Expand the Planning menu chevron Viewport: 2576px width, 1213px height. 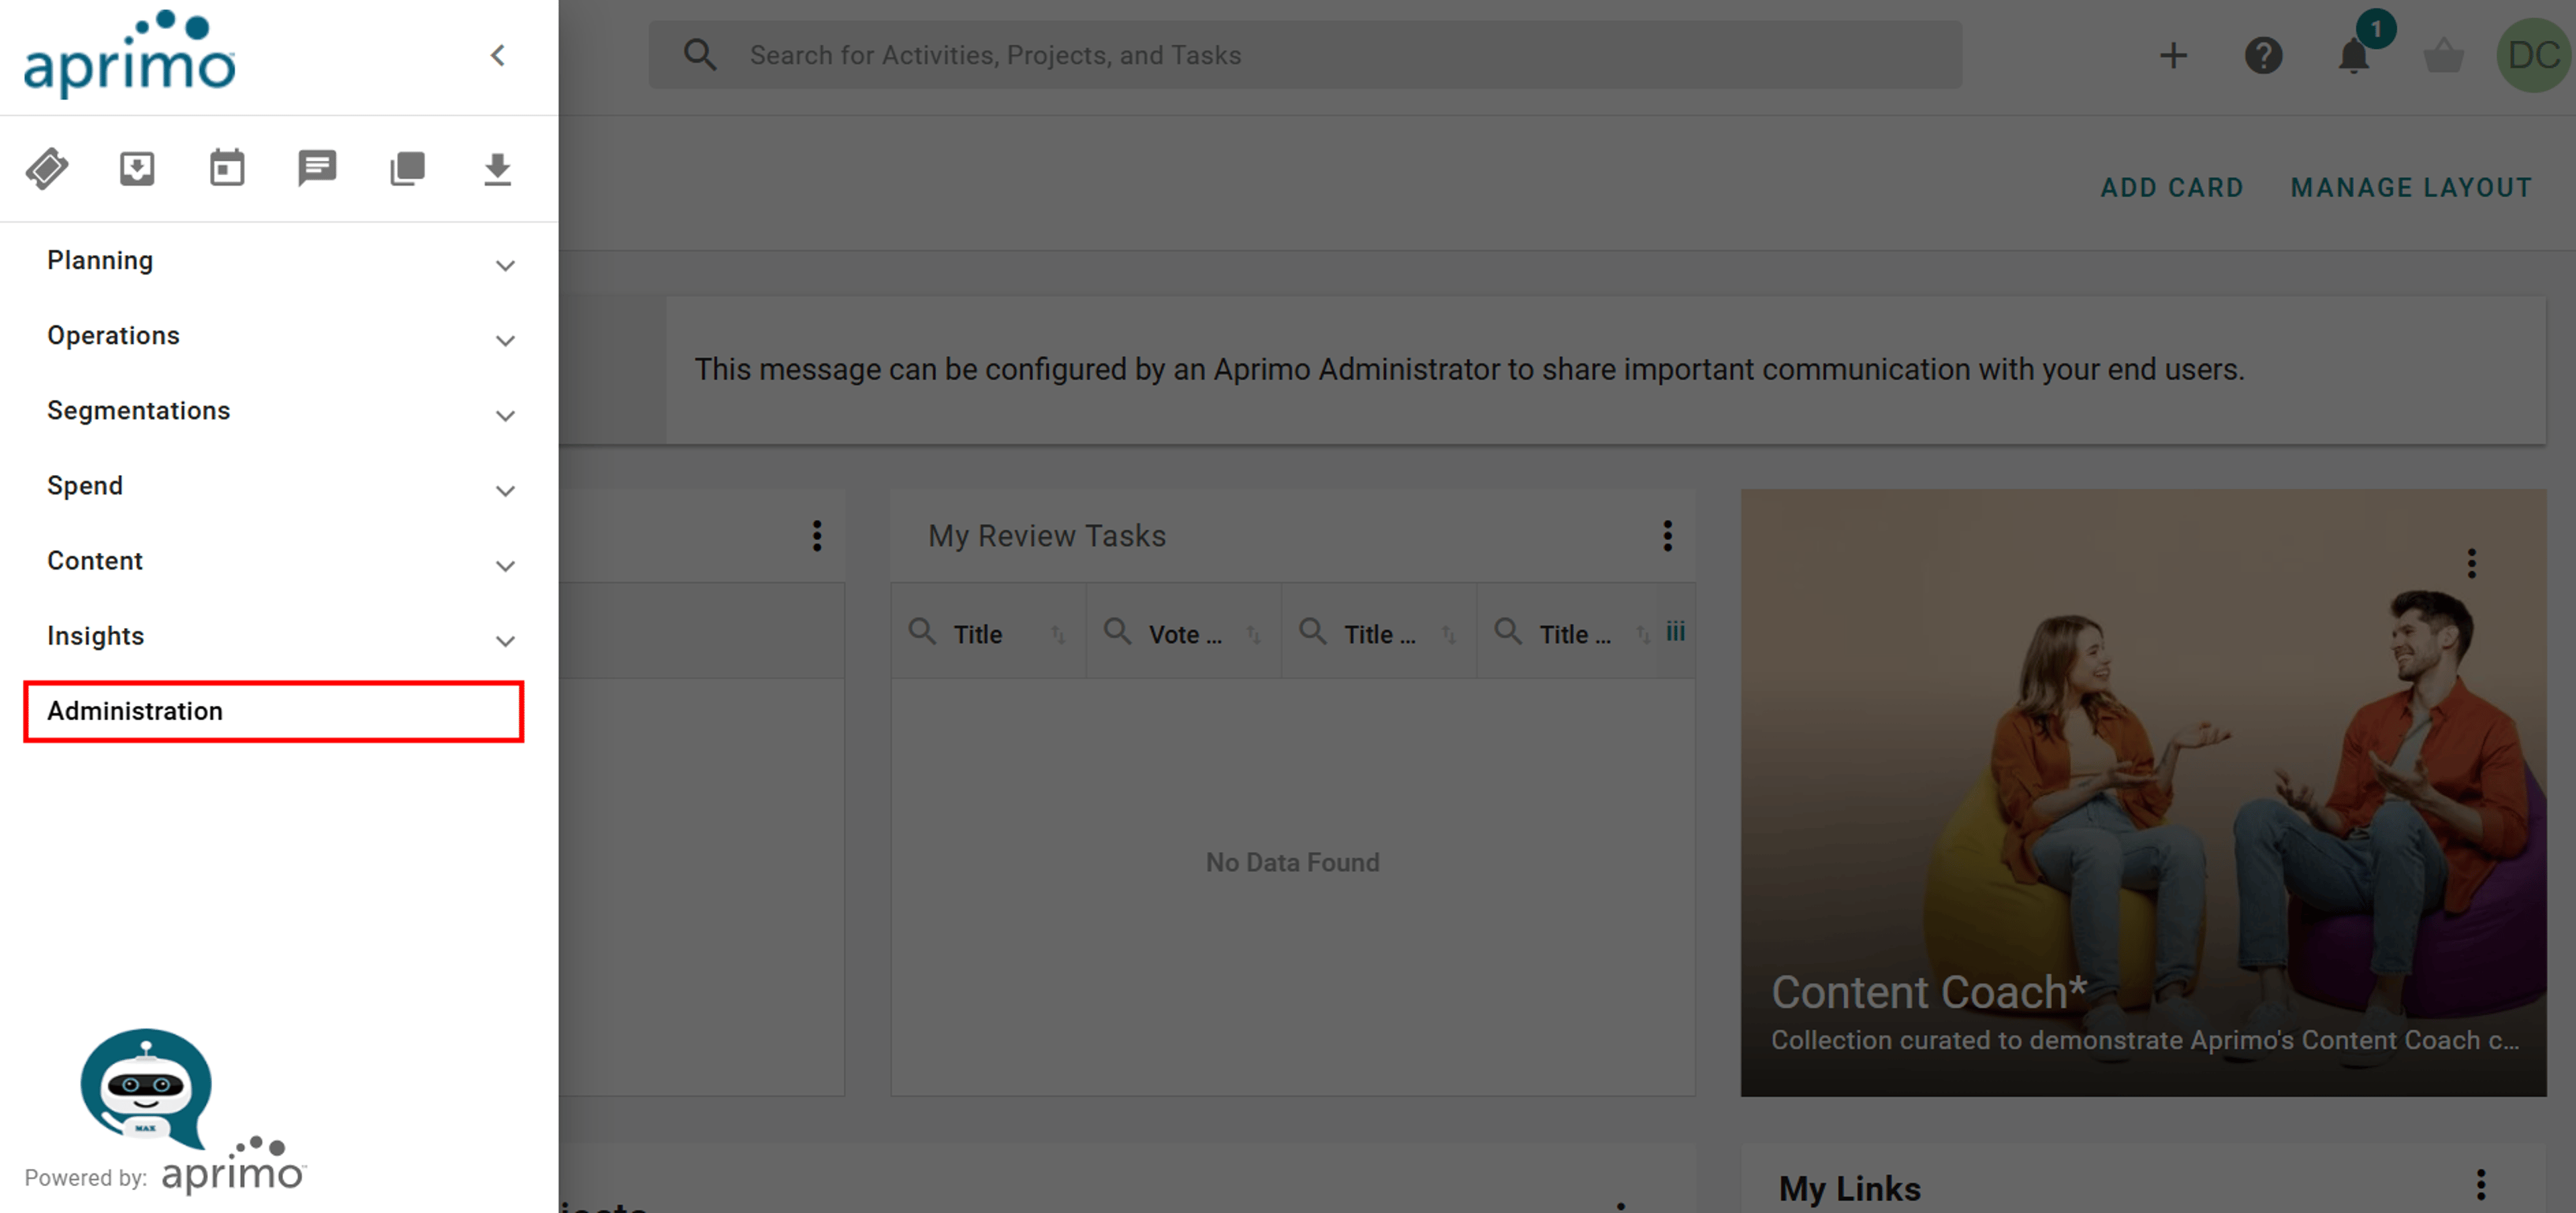click(x=505, y=265)
